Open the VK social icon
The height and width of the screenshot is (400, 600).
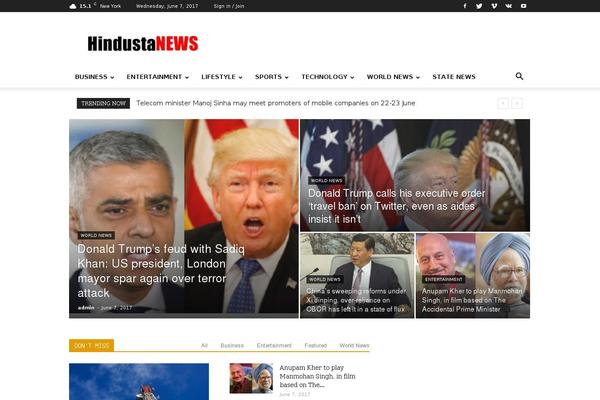509,6
